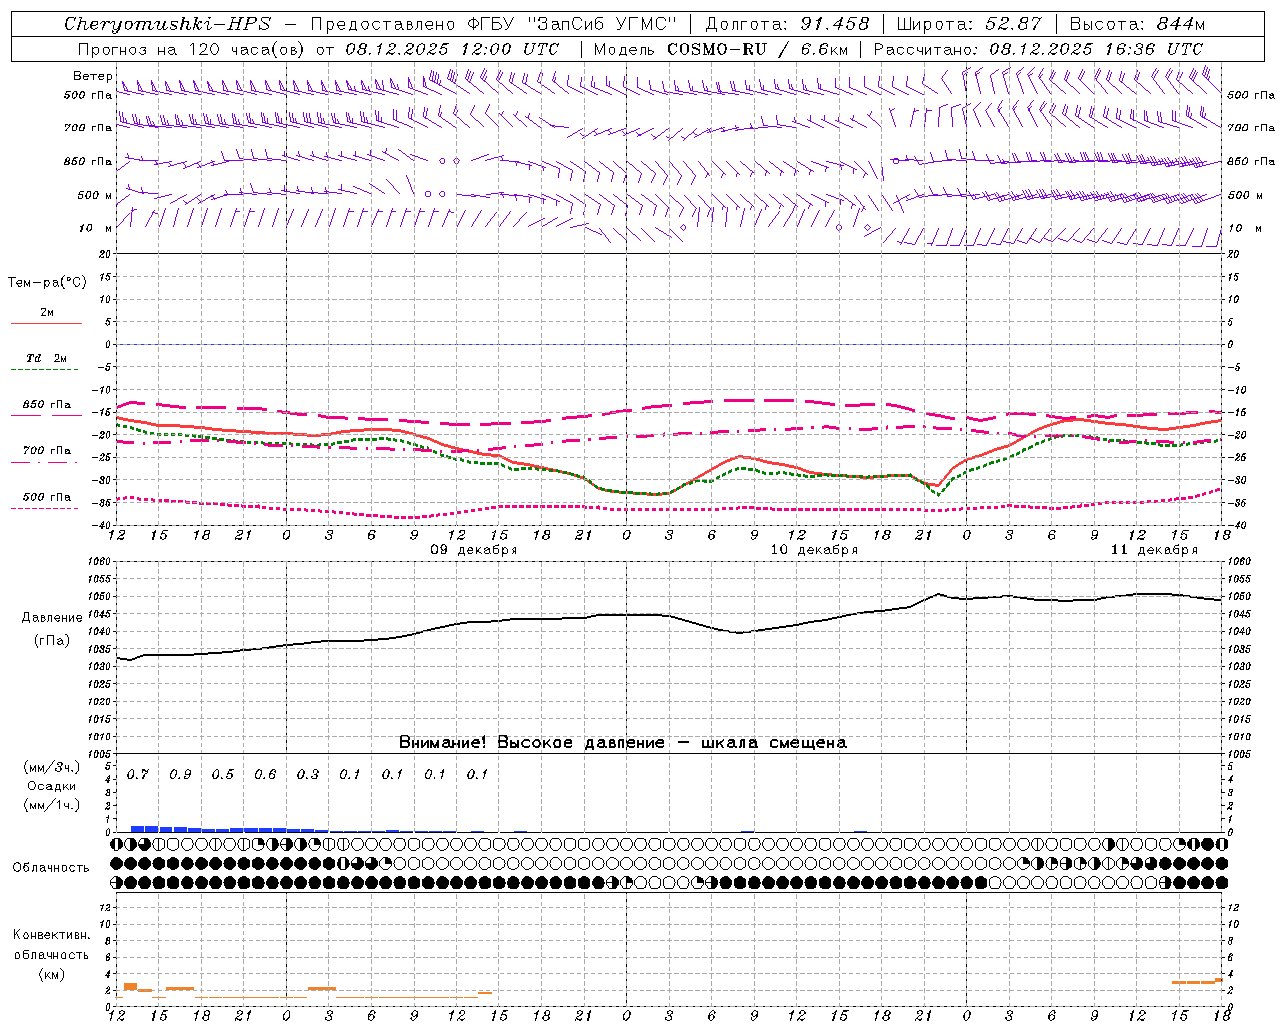Click the dotted line sample under temperature legend '500 гПа'
Screen dimensions: 1280x1024
(46, 508)
